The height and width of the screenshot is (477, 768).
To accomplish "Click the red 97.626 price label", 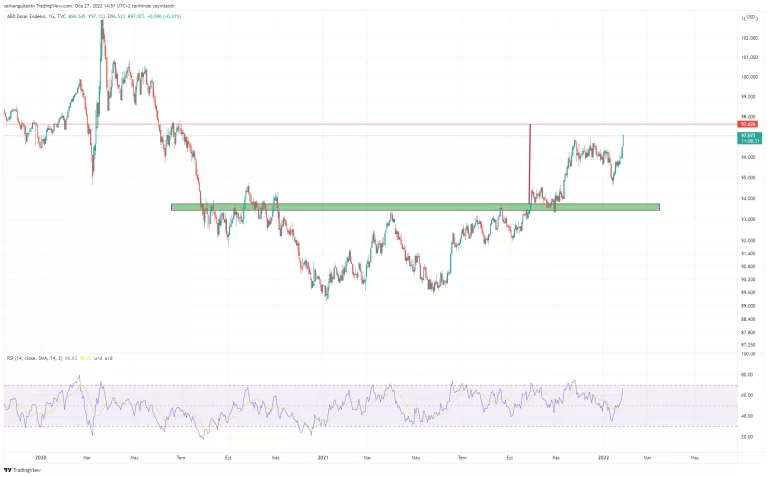I will pos(746,125).
